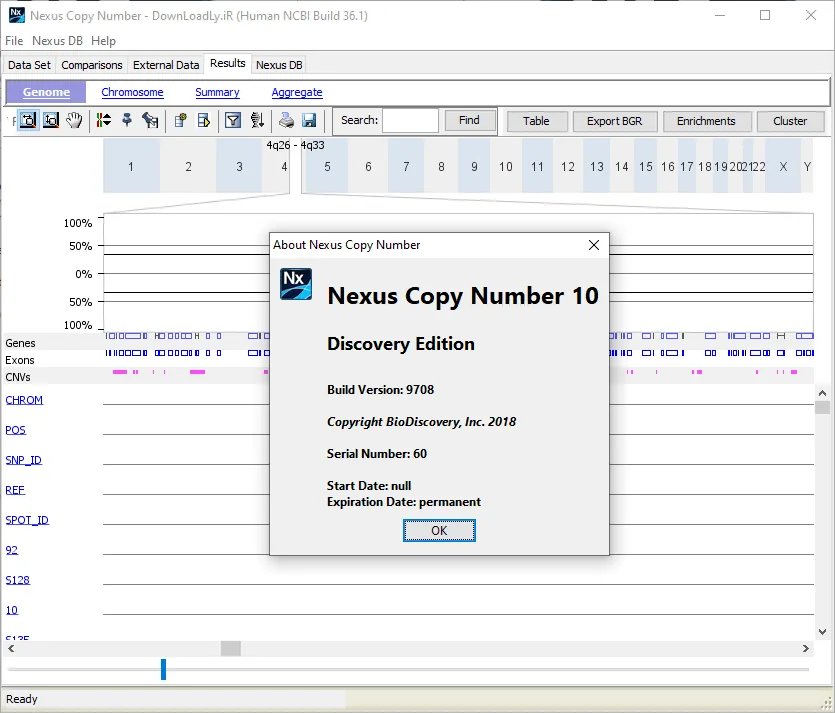Screen dimensions: 835x713
Task: Click the blue pushpin icon
Action: (x=127, y=120)
